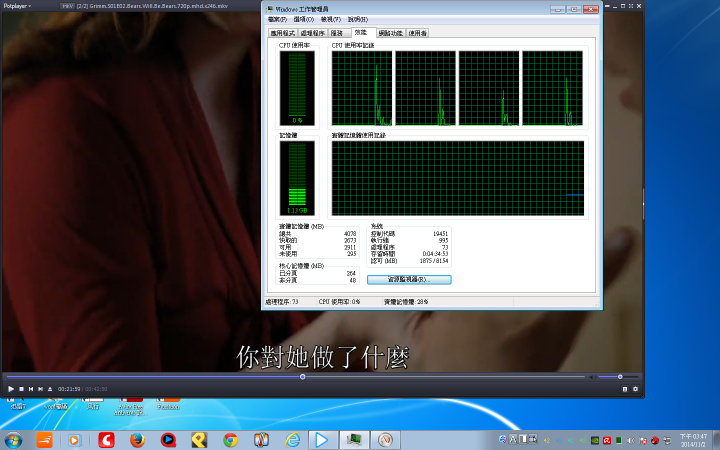Open the red-black round player icon on taskbar
The width and height of the screenshot is (720, 450).
(168, 440)
